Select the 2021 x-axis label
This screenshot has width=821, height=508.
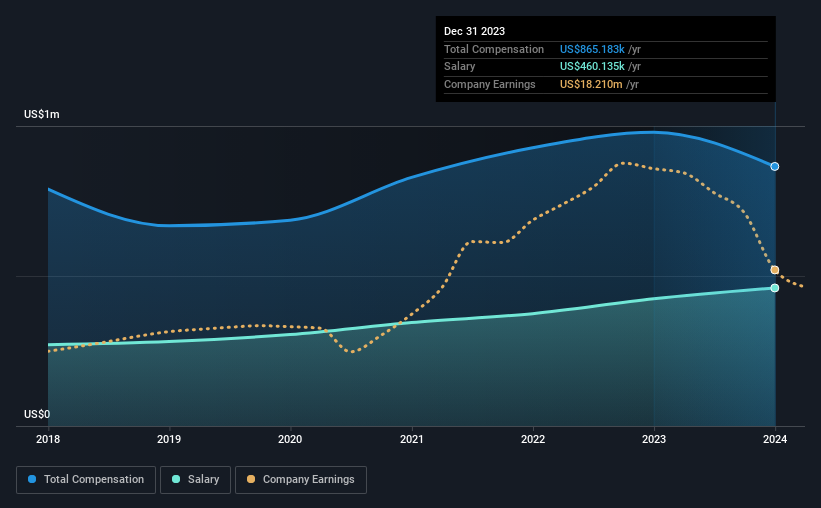[412, 439]
